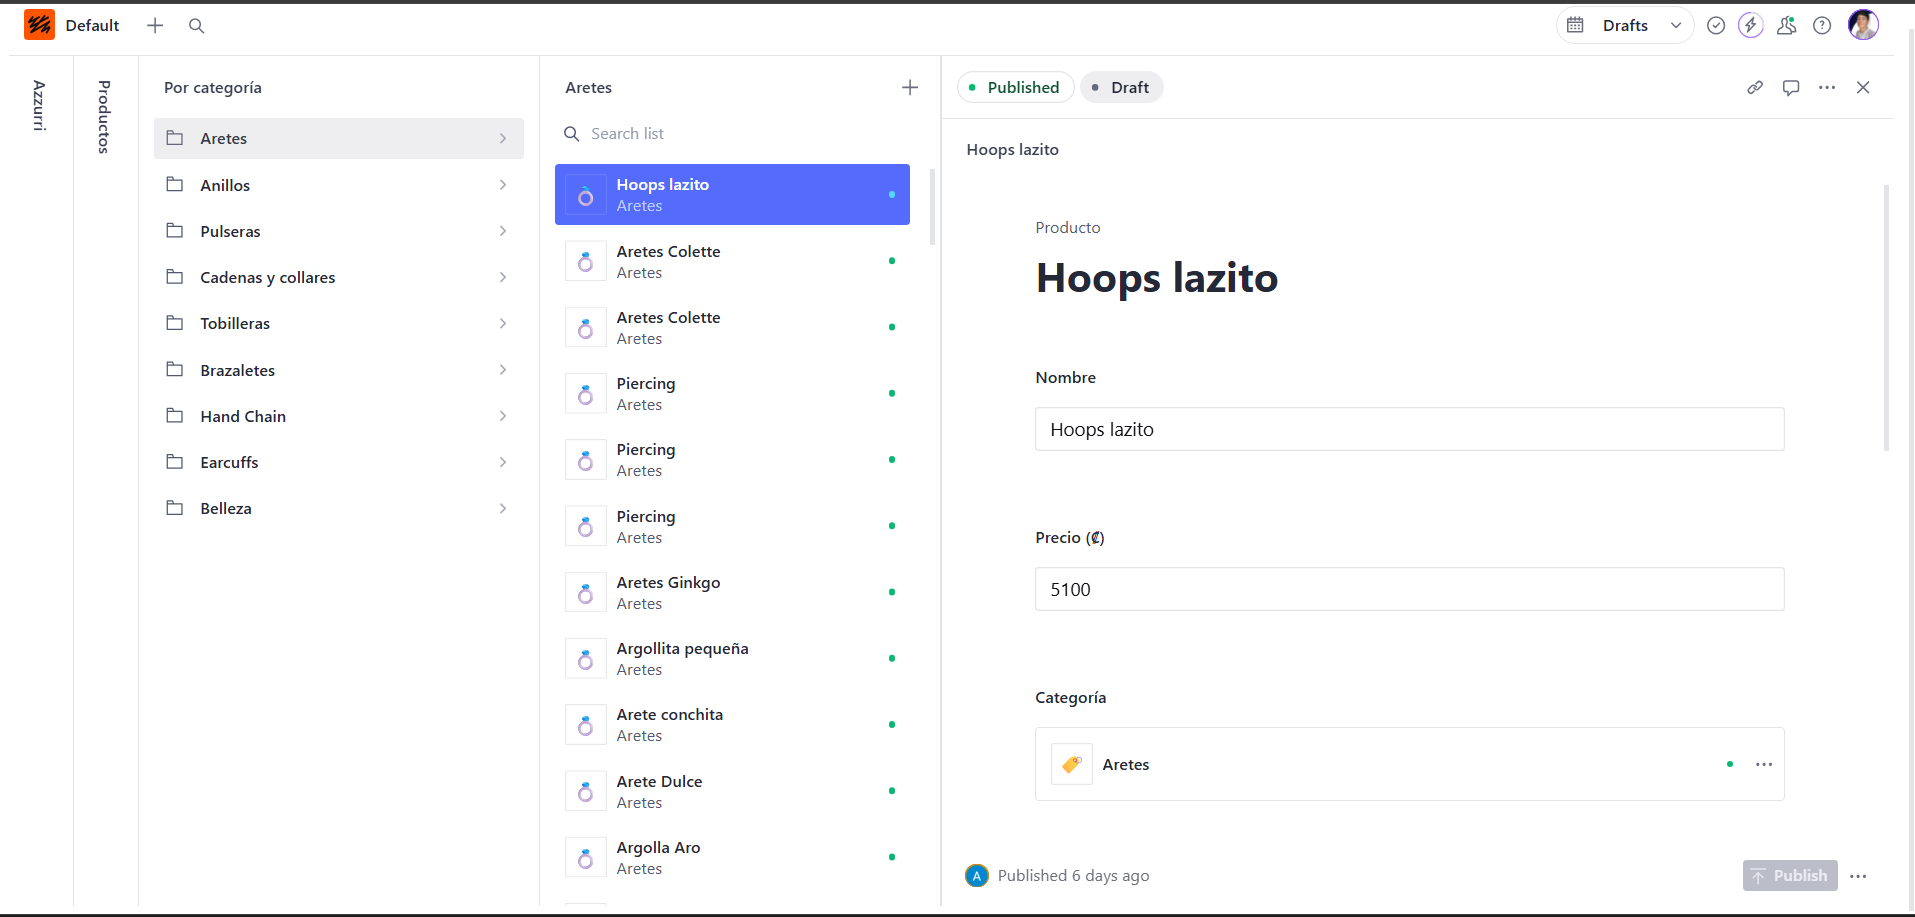The image size is (1915, 917).
Task: Add a new item to the Aretes list
Action: 910,88
